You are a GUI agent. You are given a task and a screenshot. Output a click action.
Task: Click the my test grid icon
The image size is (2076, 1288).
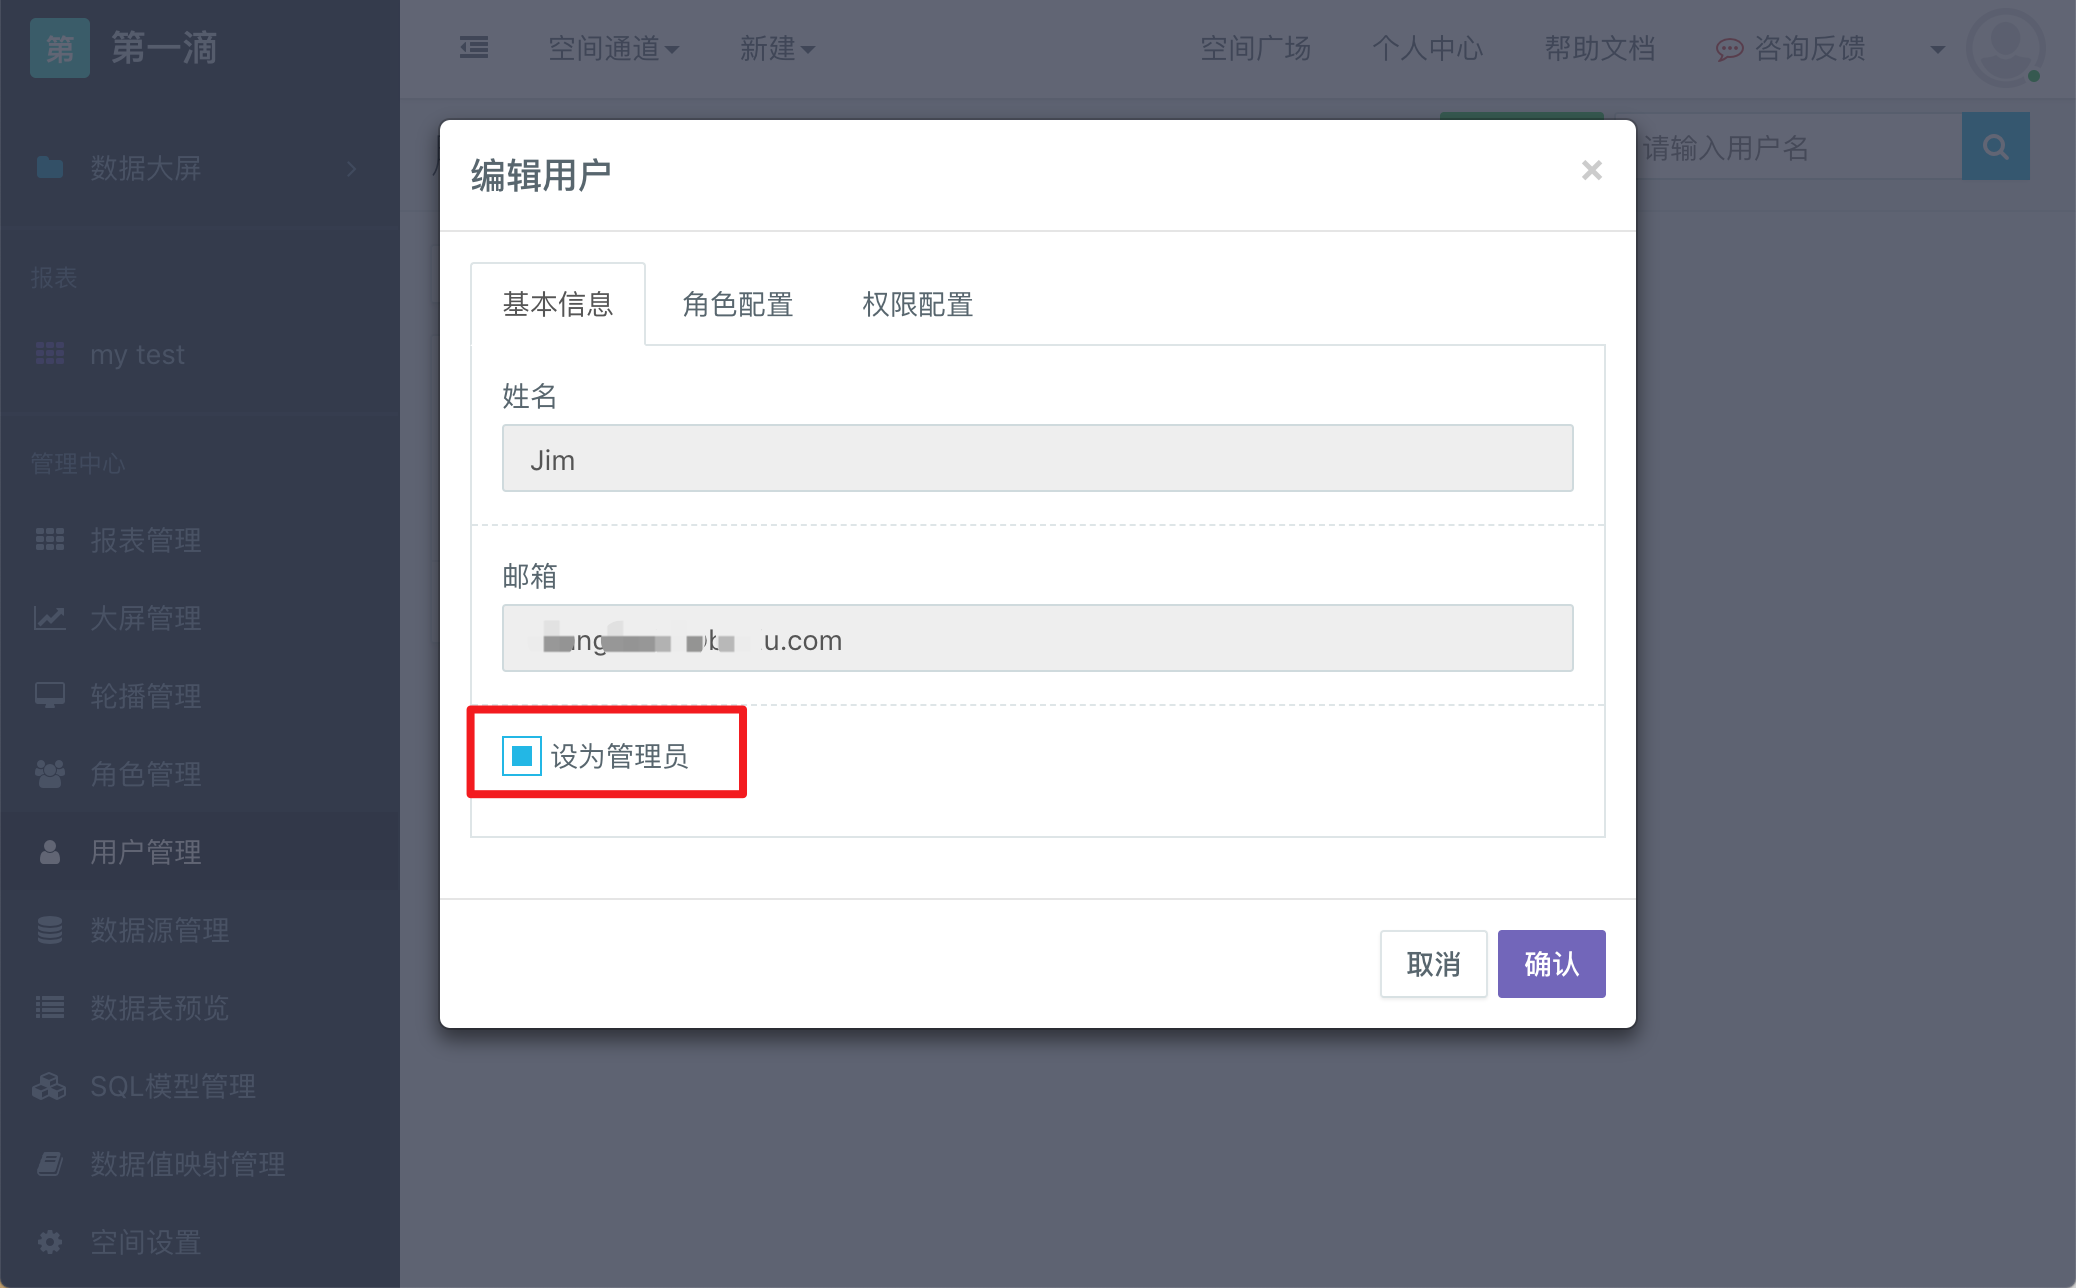pyautogui.click(x=50, y=353)
